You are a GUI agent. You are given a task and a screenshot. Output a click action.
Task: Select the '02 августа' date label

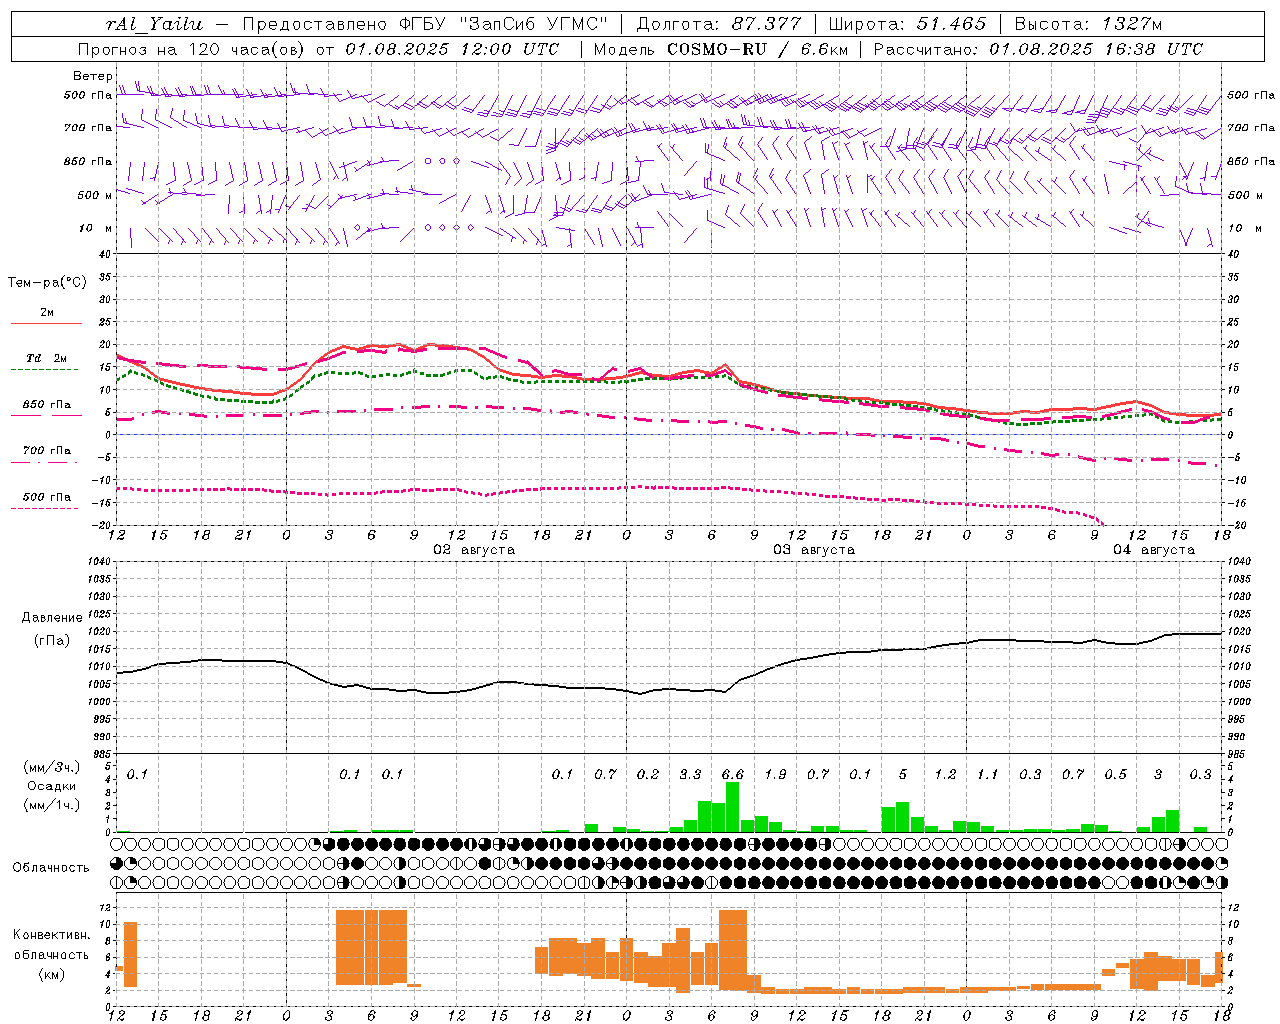coord(474,550)
